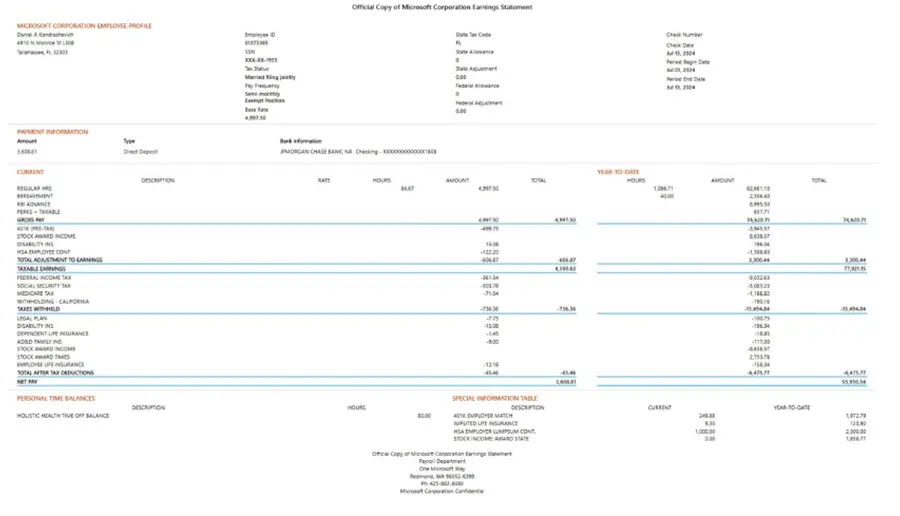Select the Payment Information section header
Screen dimensions: 900x516
click(x=52, y=132)
